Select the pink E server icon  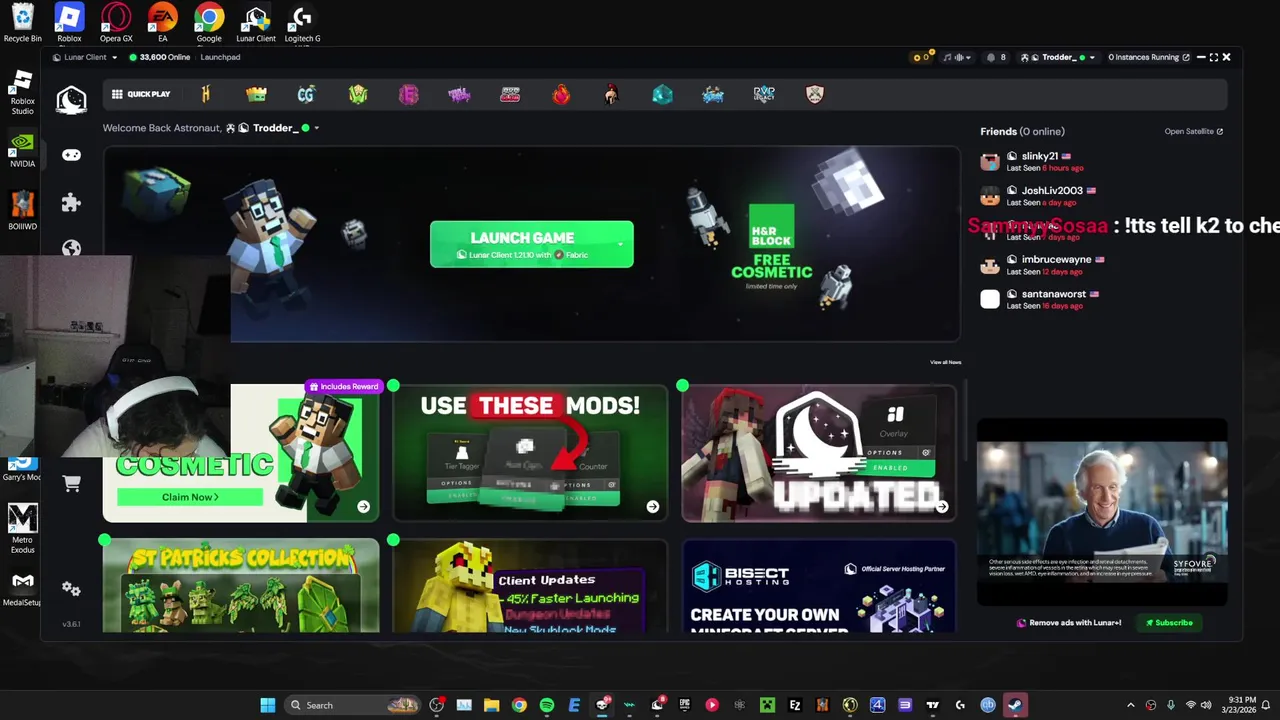click(408, 94)
